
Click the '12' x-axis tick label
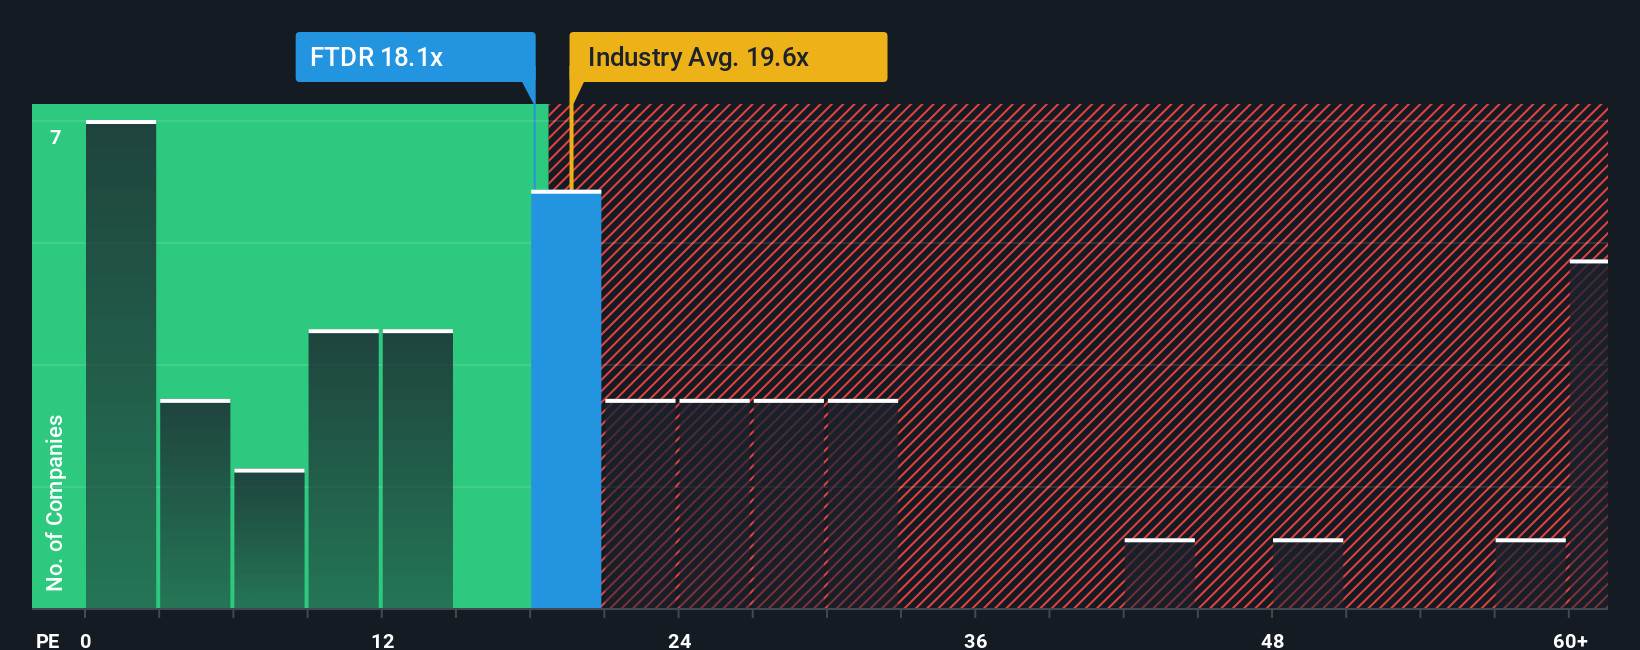point(382,640)
